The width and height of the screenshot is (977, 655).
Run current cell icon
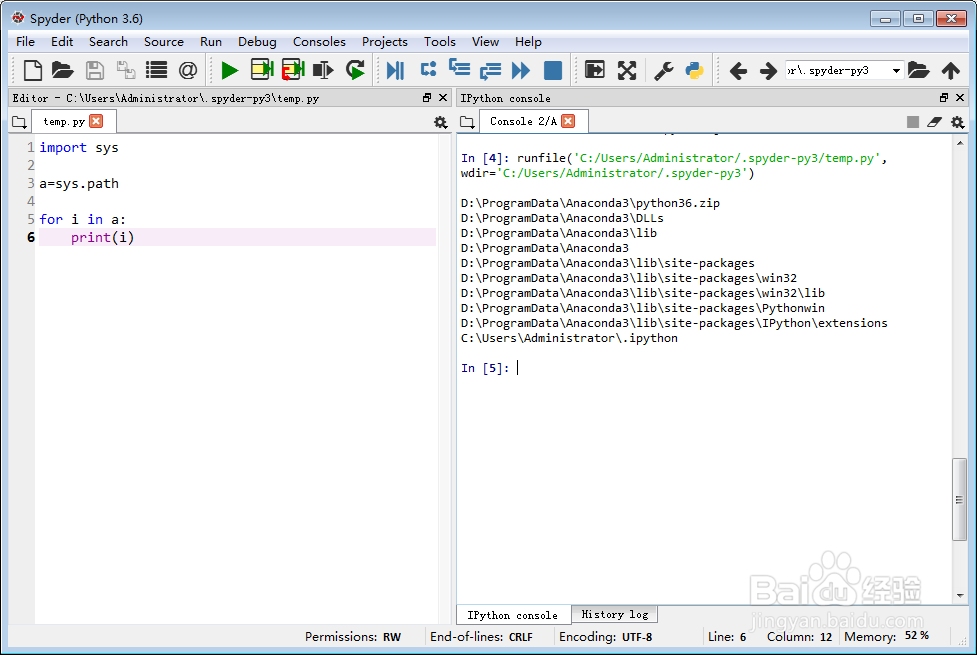point(262,70)
